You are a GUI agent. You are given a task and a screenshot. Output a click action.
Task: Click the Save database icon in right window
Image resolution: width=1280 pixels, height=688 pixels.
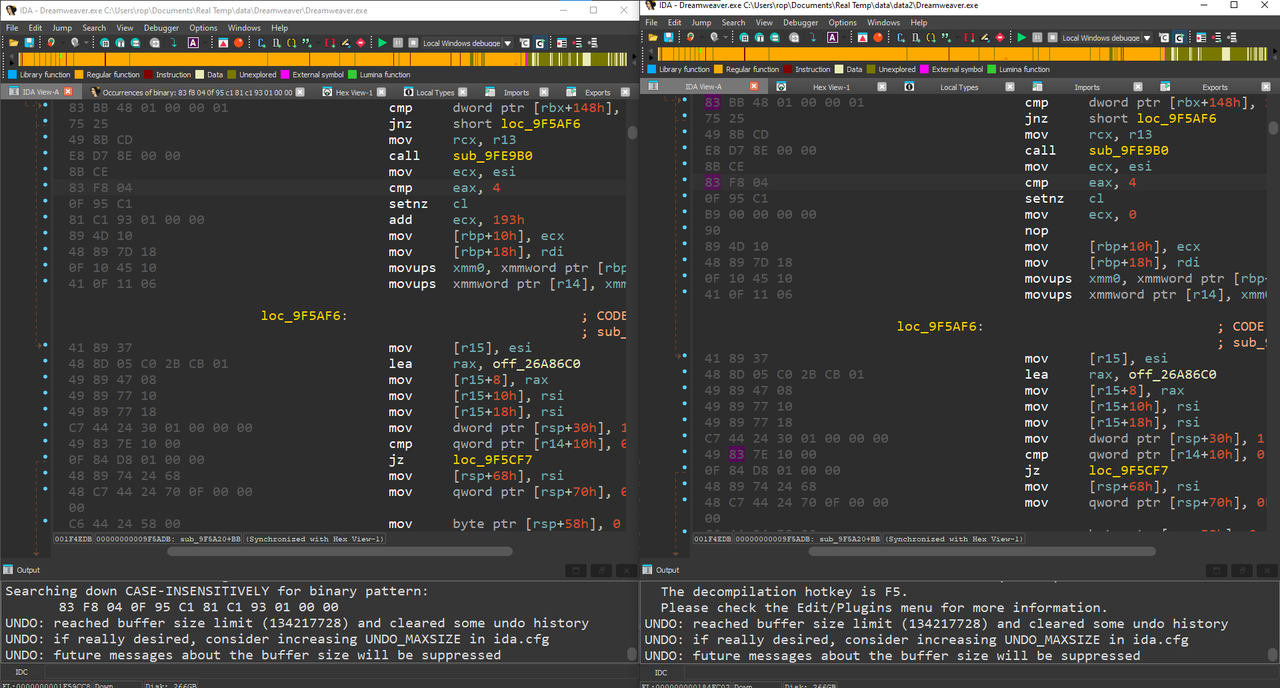point(668,37)
